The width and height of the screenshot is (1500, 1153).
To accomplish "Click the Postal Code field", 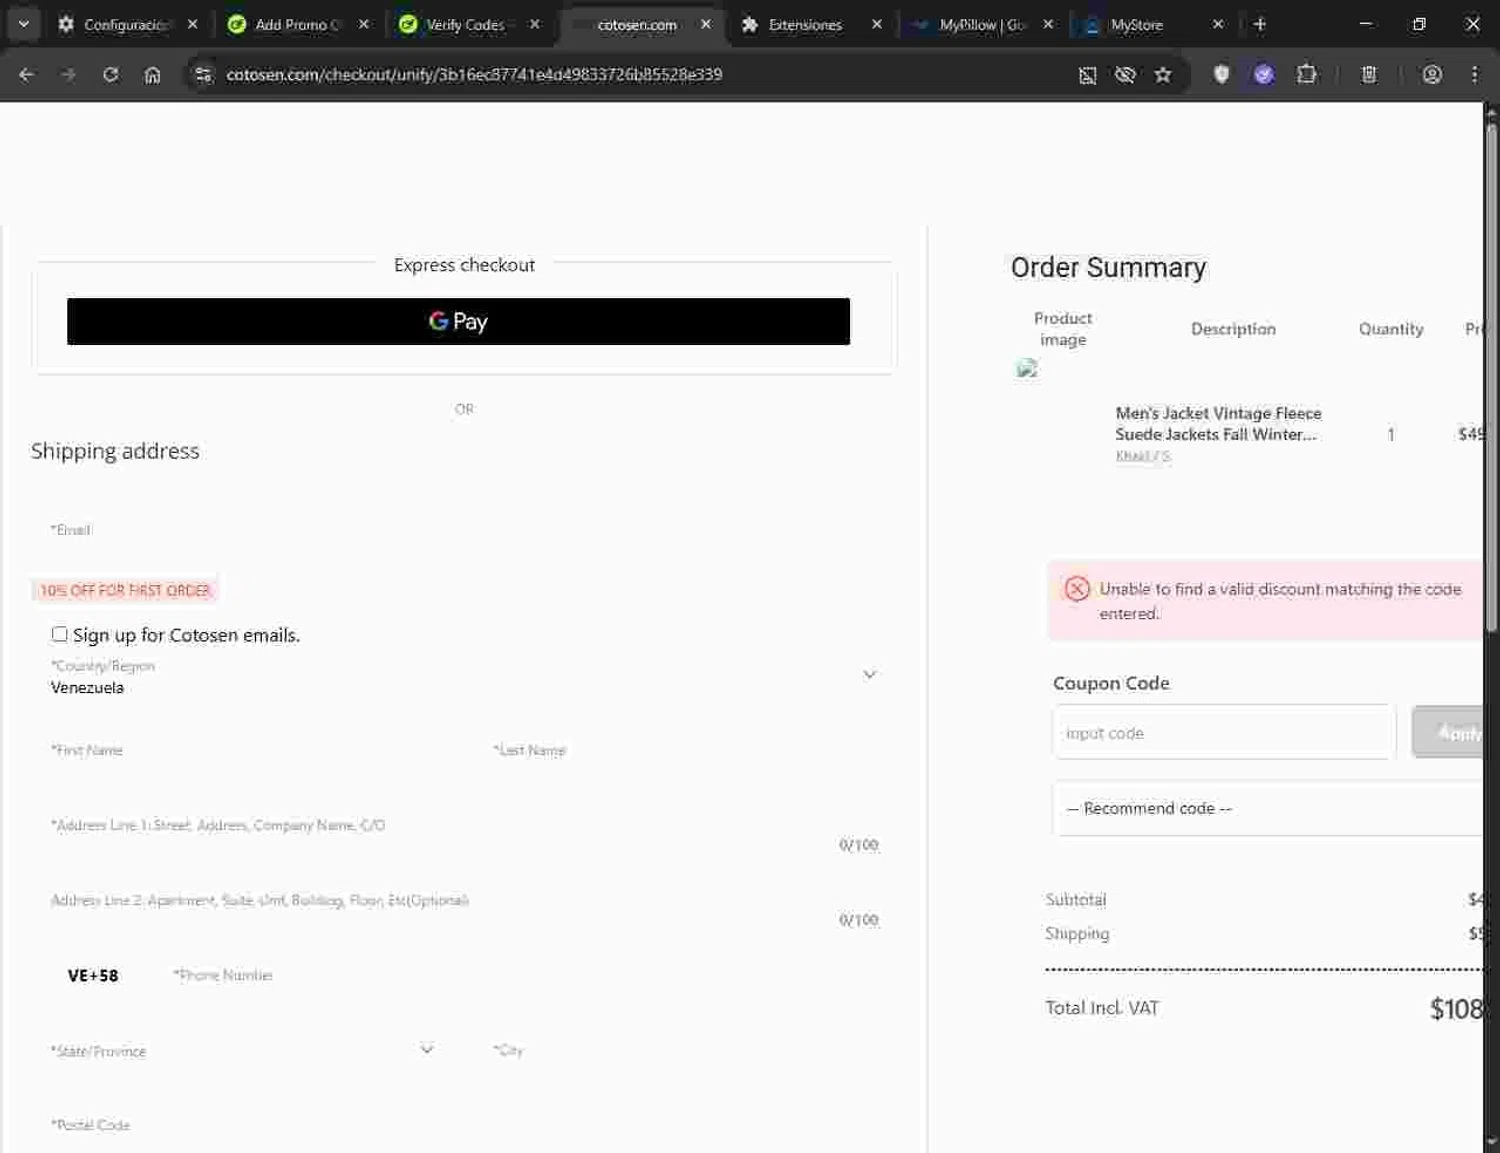I will [464, 1125].
